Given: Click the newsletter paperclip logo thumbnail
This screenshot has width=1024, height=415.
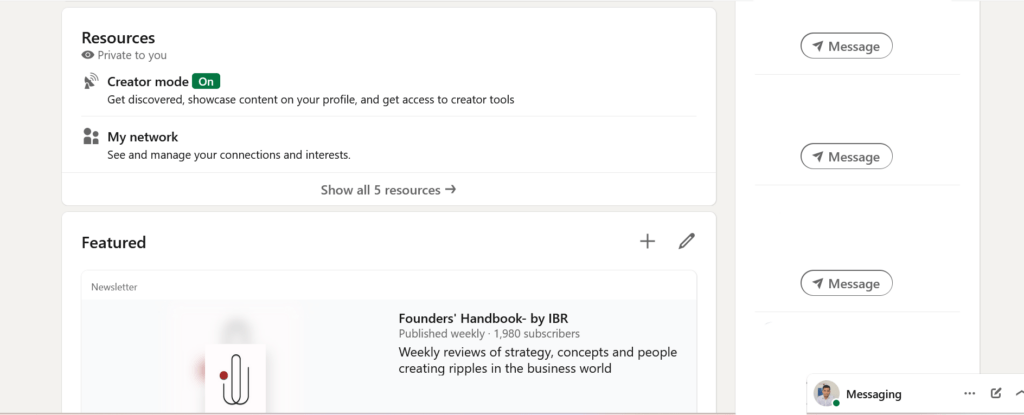Looking at the screenshot, I should click(x=235, y=377).
